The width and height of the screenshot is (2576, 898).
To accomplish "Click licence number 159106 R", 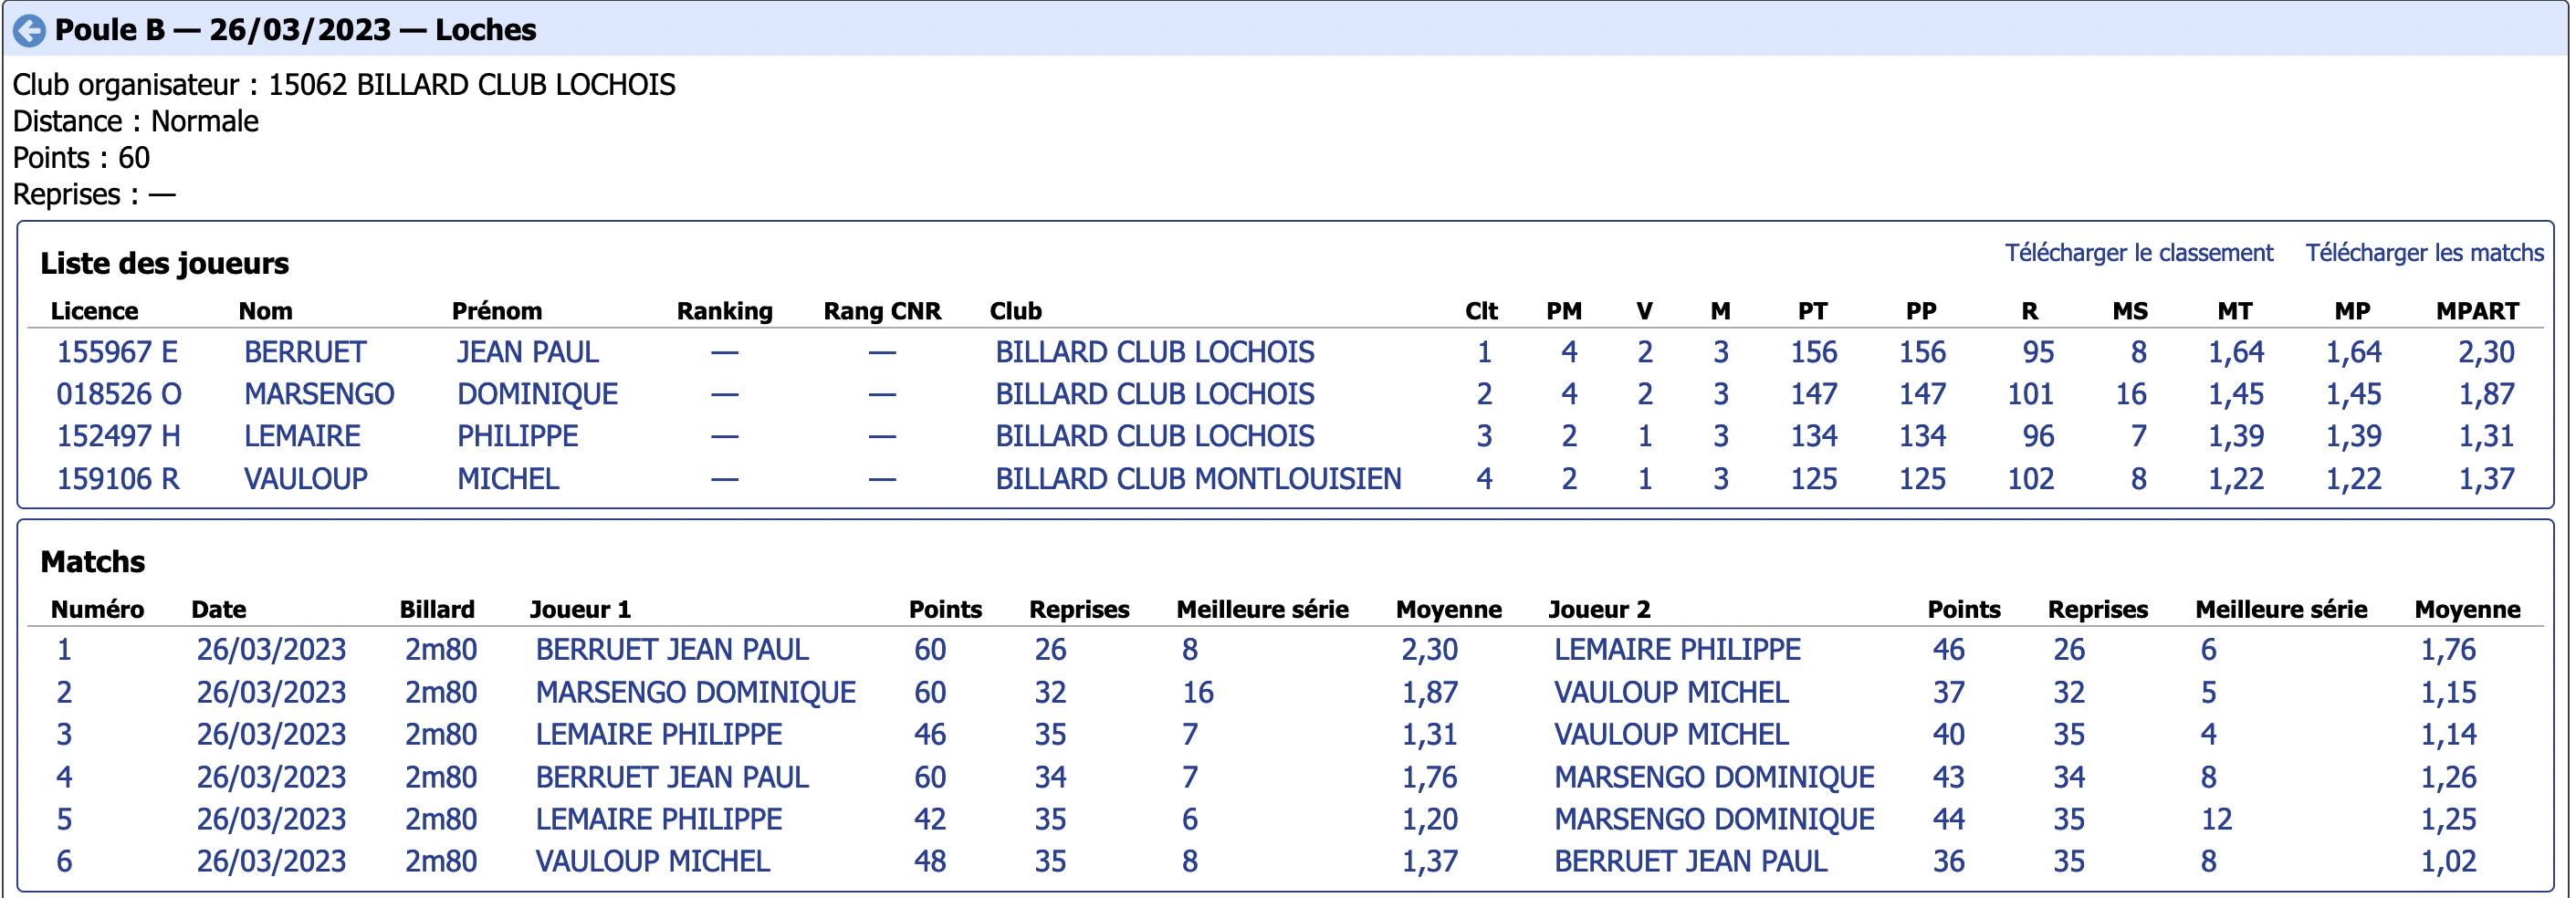I will tap(118, 479).
